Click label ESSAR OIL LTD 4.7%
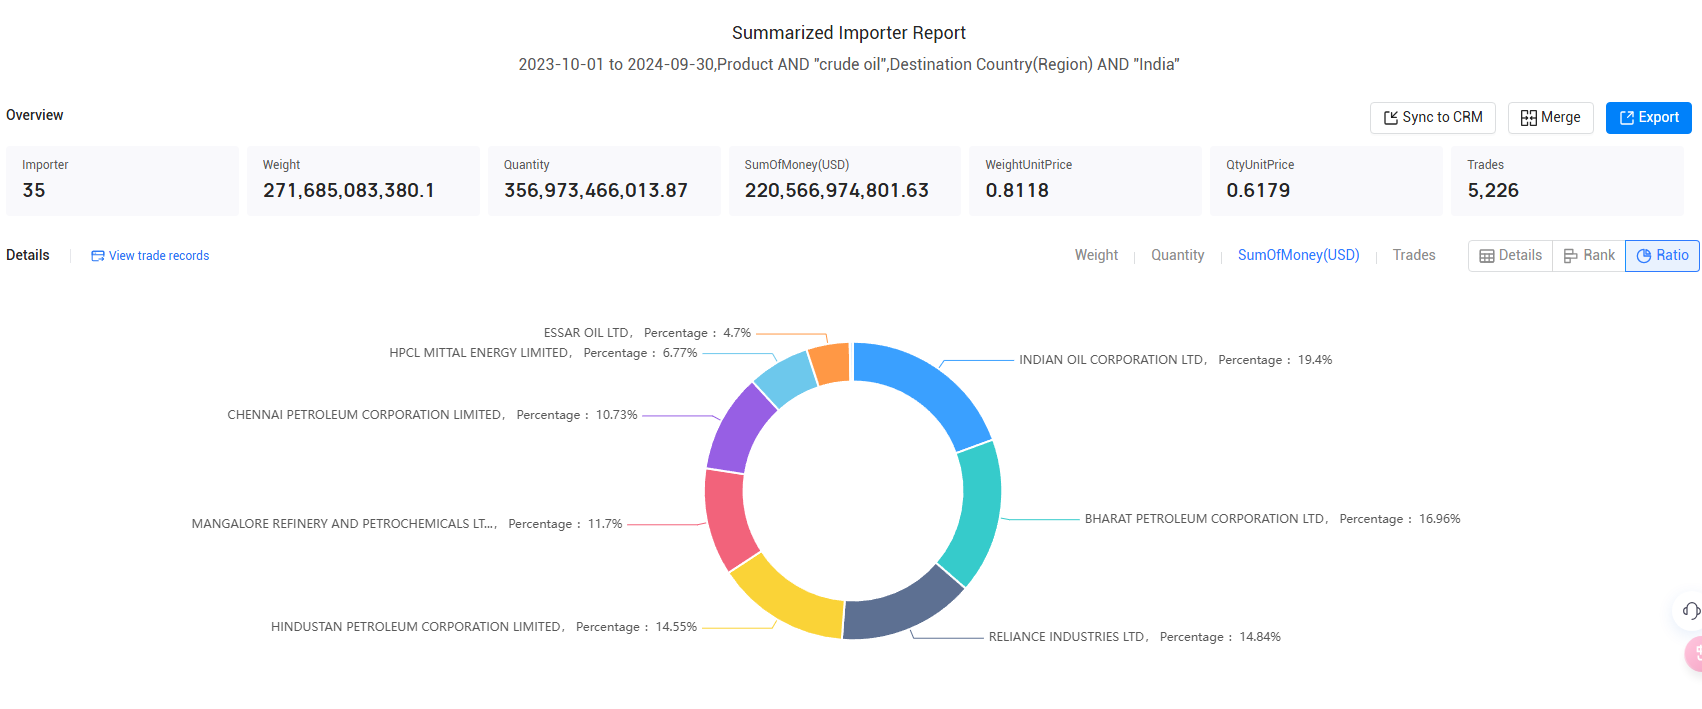 tap(647, 333)
